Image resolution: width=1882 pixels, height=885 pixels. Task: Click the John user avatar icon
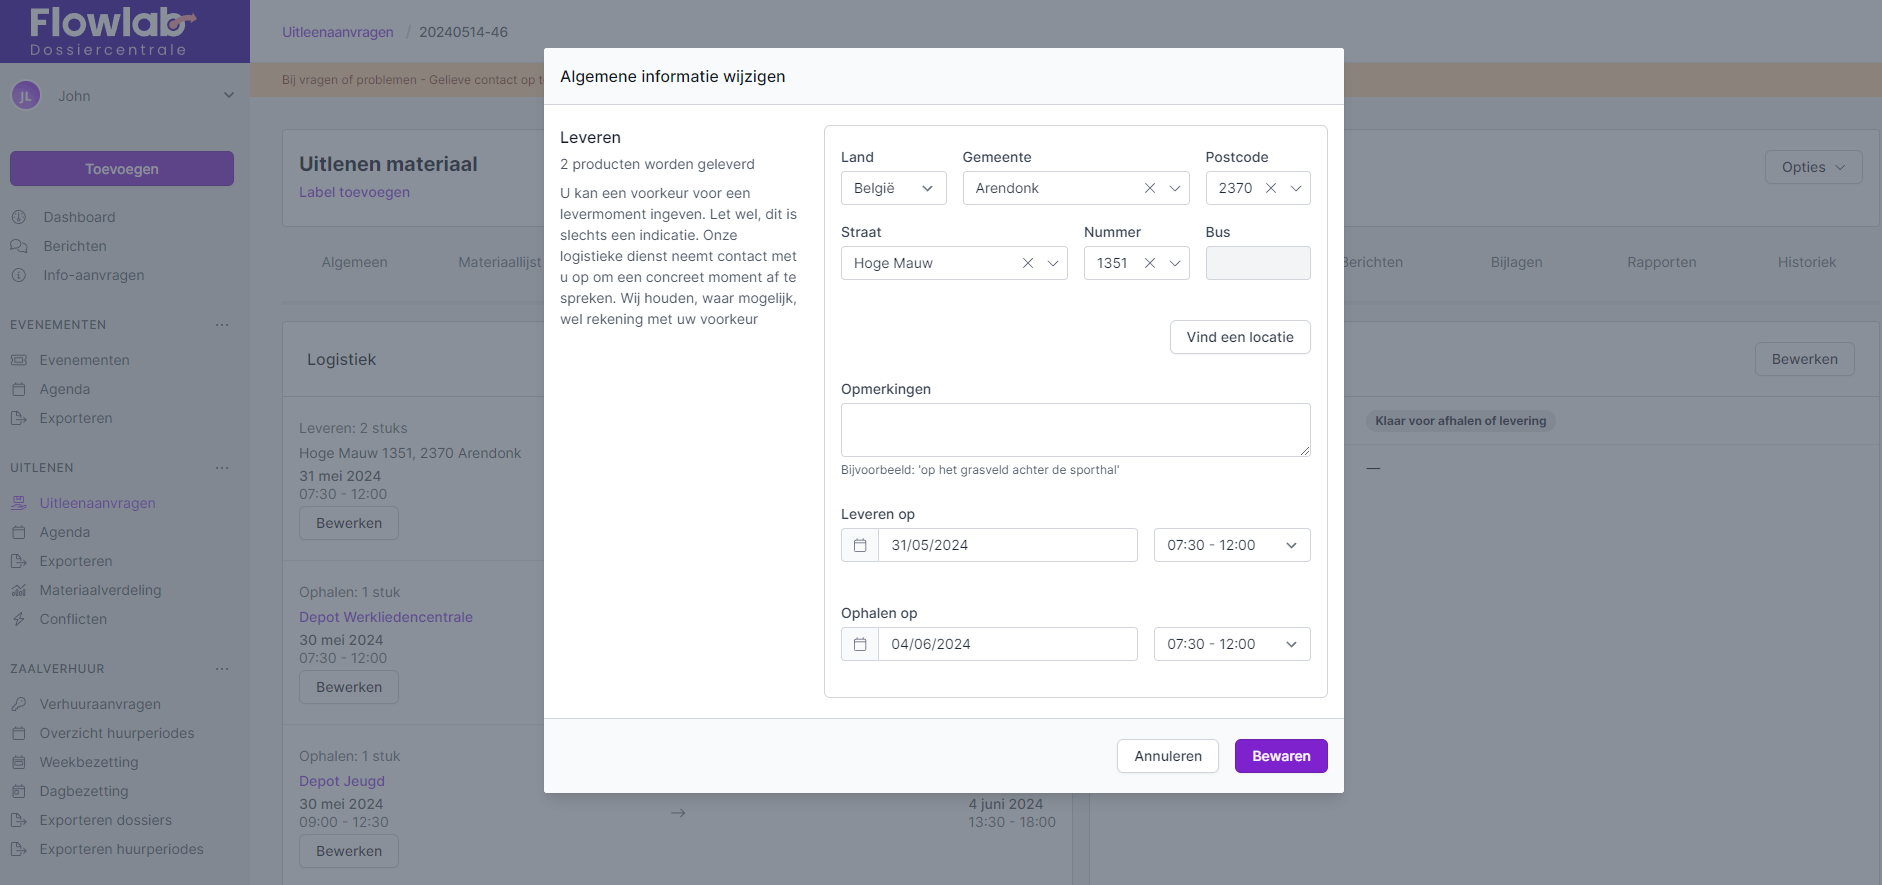tap(26, 96)
